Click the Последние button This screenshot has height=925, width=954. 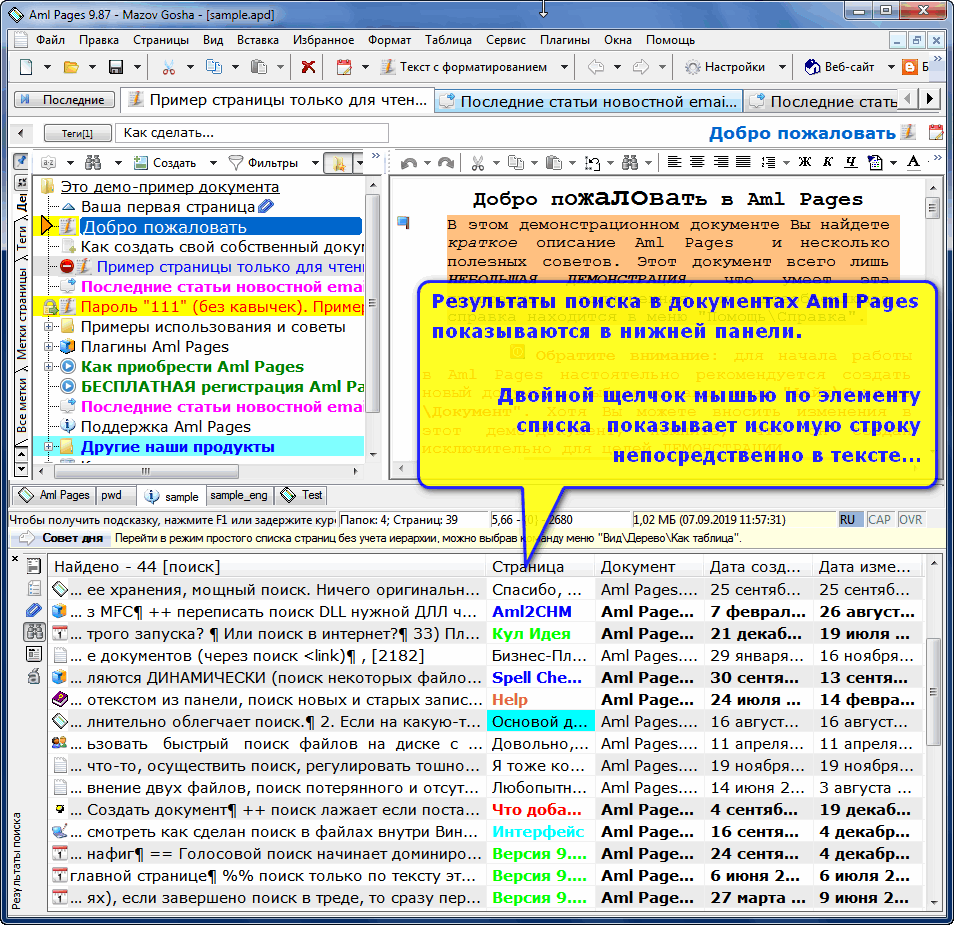coord(64,100)
